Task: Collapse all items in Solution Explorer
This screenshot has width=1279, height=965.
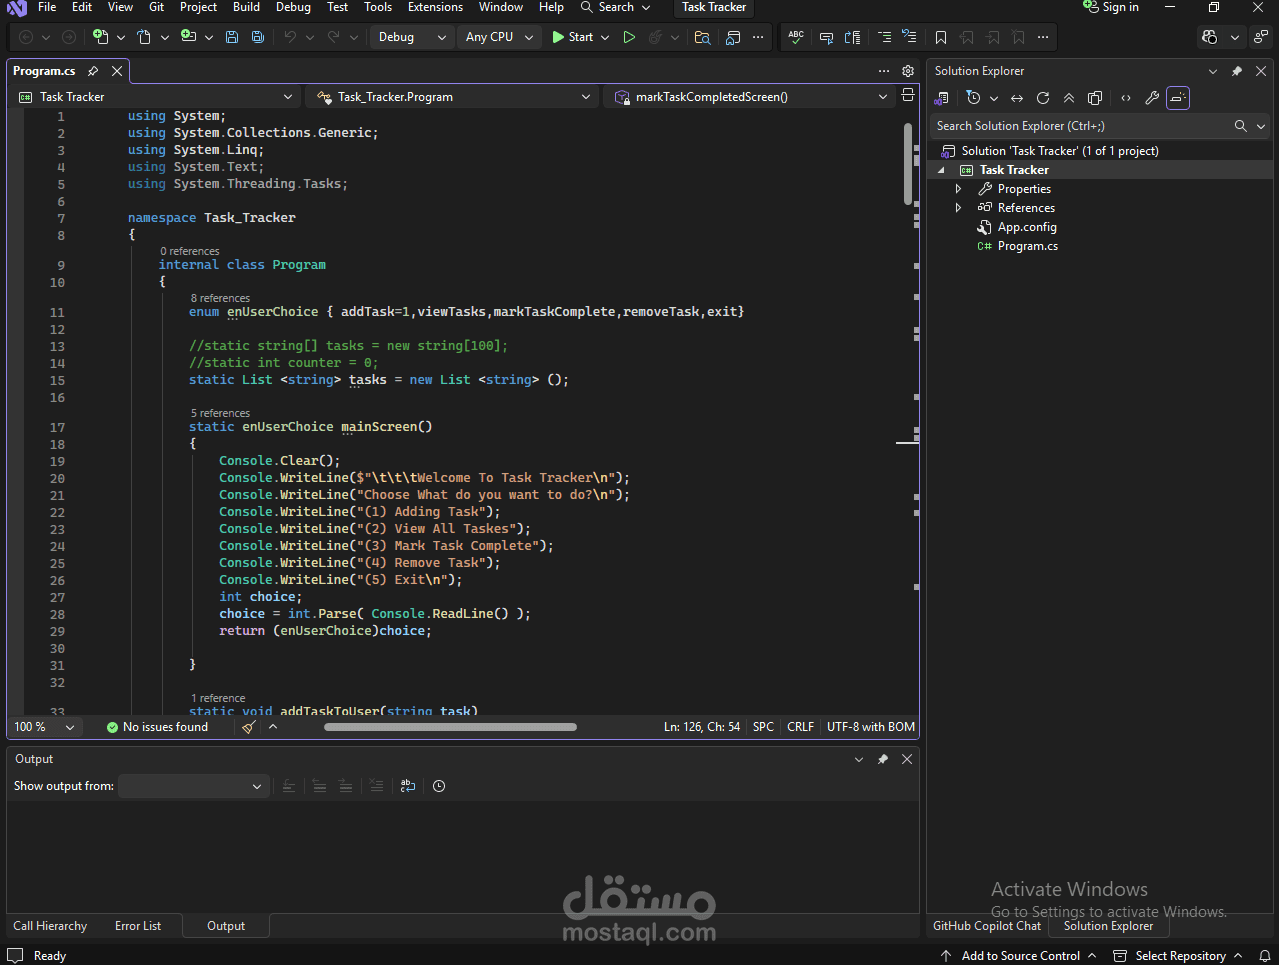Action: point(1069,98)
